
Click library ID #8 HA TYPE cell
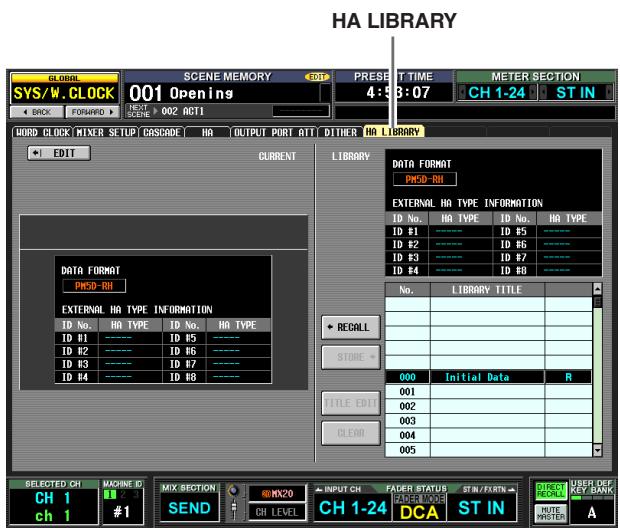tap(568, 270)
